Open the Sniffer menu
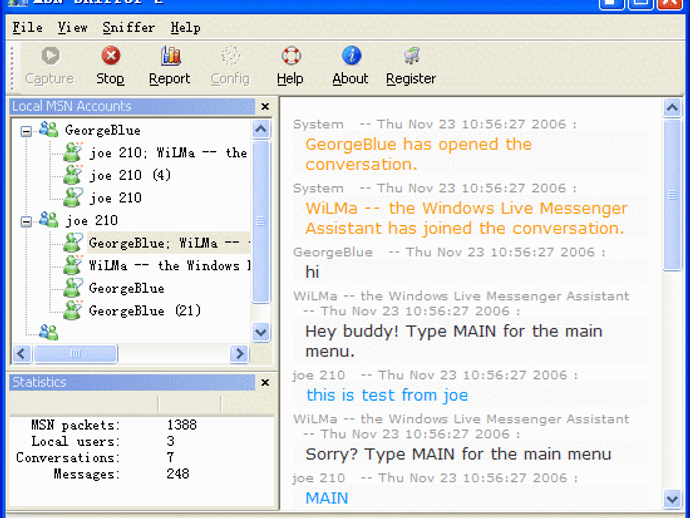 tap(128, 28)
